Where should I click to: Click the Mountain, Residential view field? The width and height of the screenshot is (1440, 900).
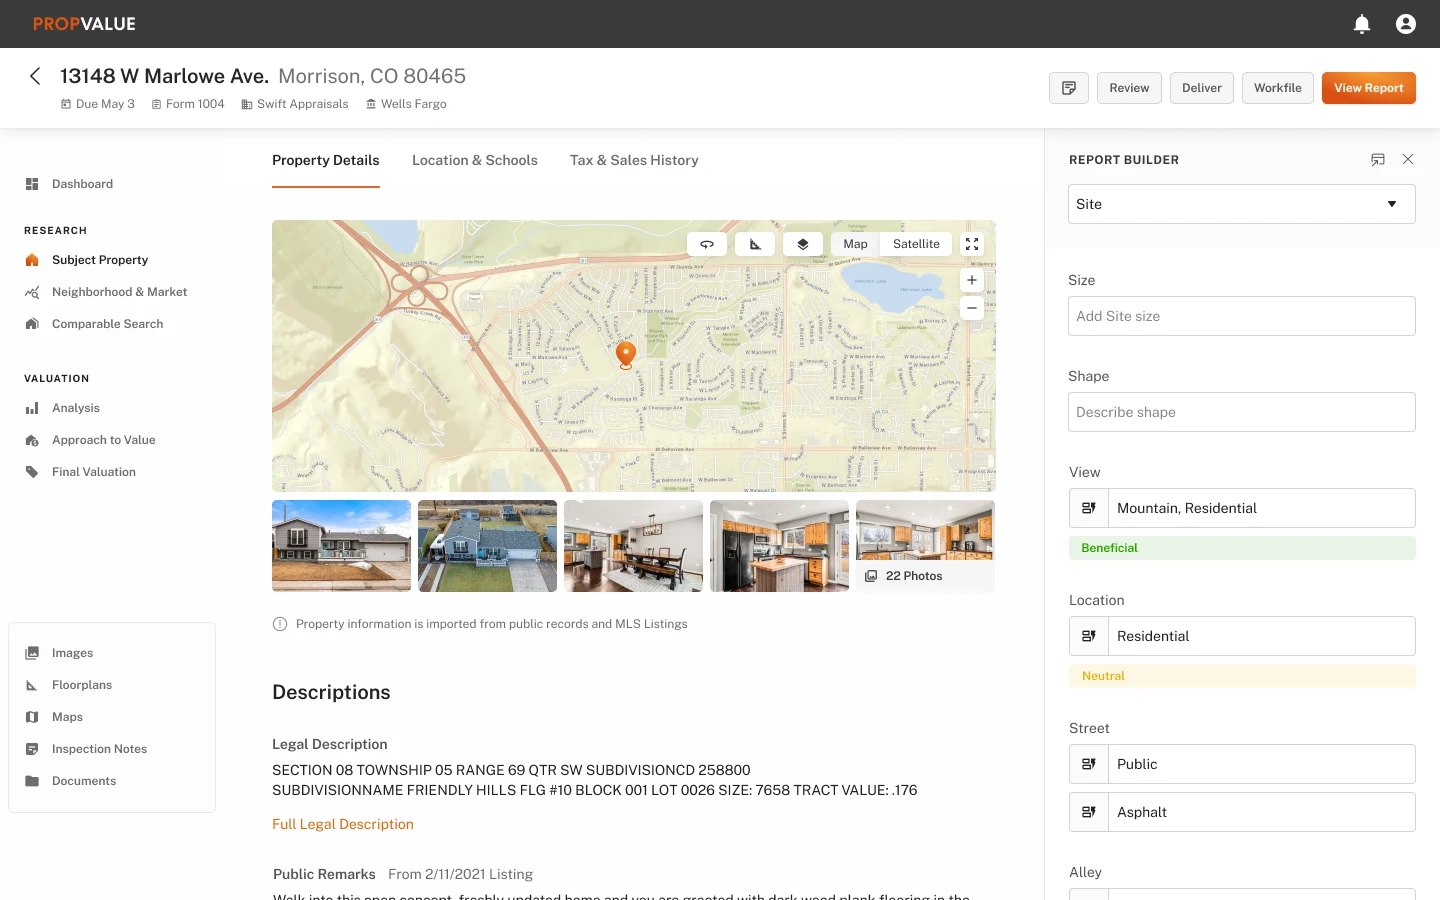pyautogui.click(x=1261, y=508)
